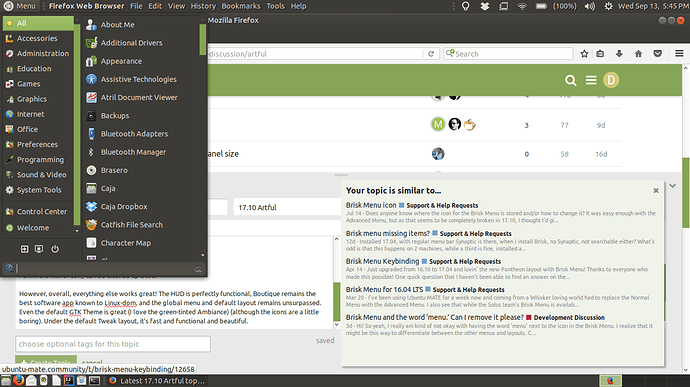Focus the Brisk menu search field

point(105,269)
